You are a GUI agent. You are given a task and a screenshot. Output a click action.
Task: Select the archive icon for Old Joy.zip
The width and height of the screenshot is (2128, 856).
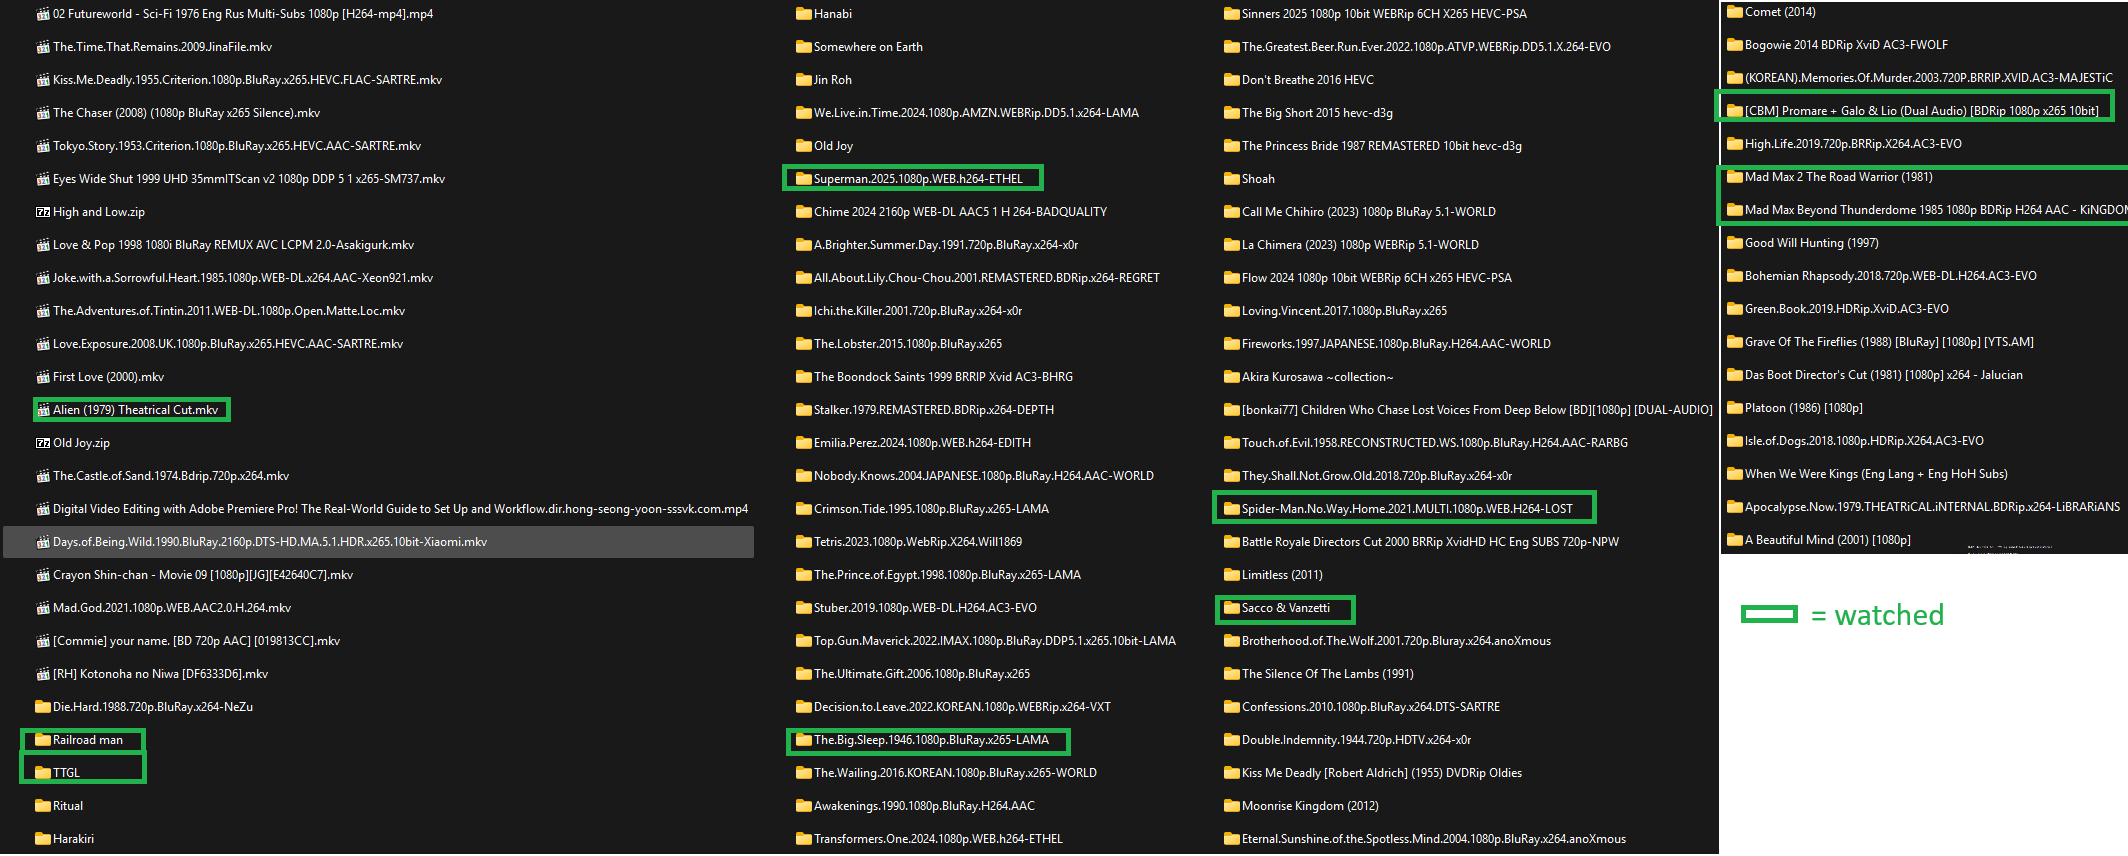point(43,443)
